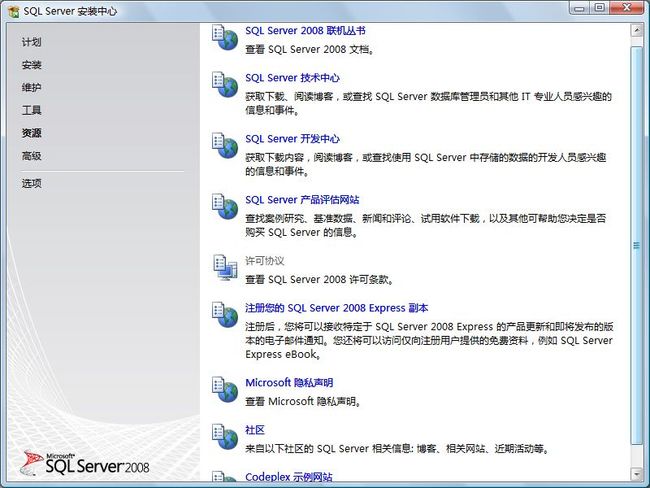Close the SQL Server 安装中心 window
This screenshot has width=650, height=488.
click(627, 8)
